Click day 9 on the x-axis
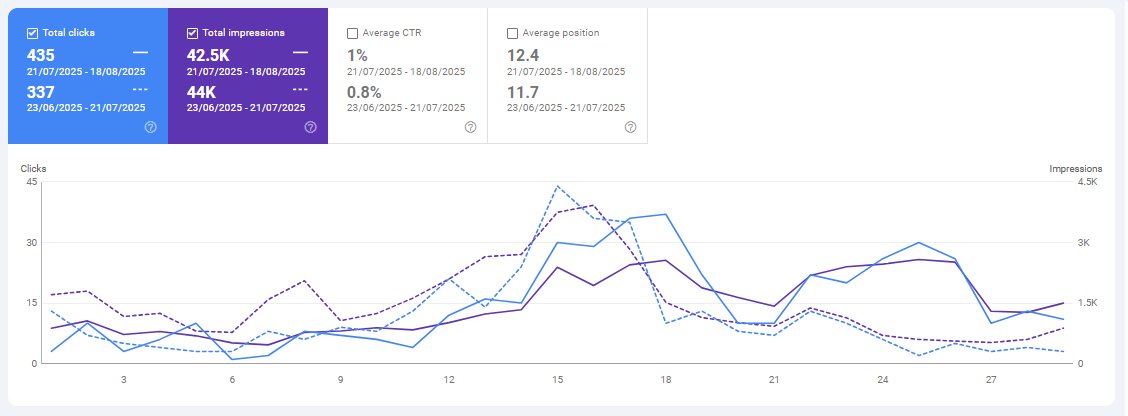Screen dimensions: 1128x416 click(340, 379)
